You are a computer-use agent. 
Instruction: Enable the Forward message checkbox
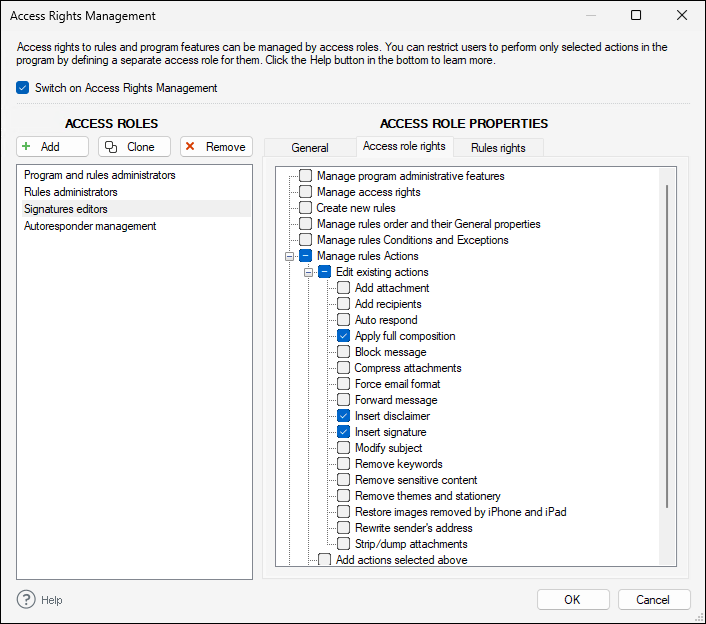343,400
